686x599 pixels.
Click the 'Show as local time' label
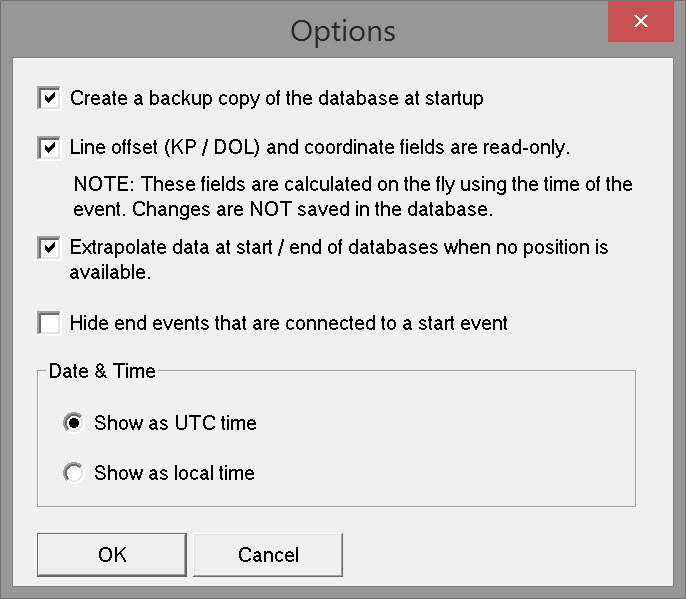(174, 473)
